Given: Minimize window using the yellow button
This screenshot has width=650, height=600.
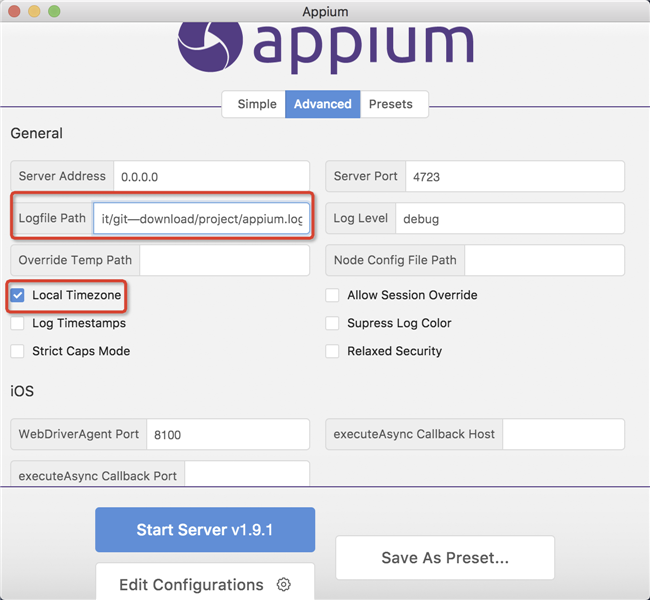Looking at the screenshot, I should click(x=34, y=11).
